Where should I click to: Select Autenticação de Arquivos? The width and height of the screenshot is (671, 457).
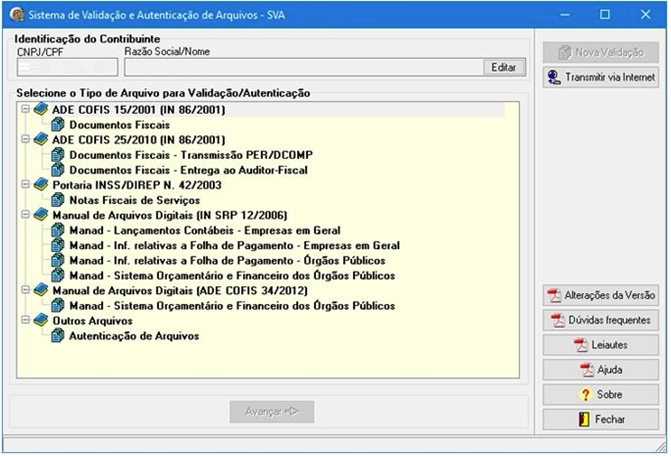(x=134, y=336)
